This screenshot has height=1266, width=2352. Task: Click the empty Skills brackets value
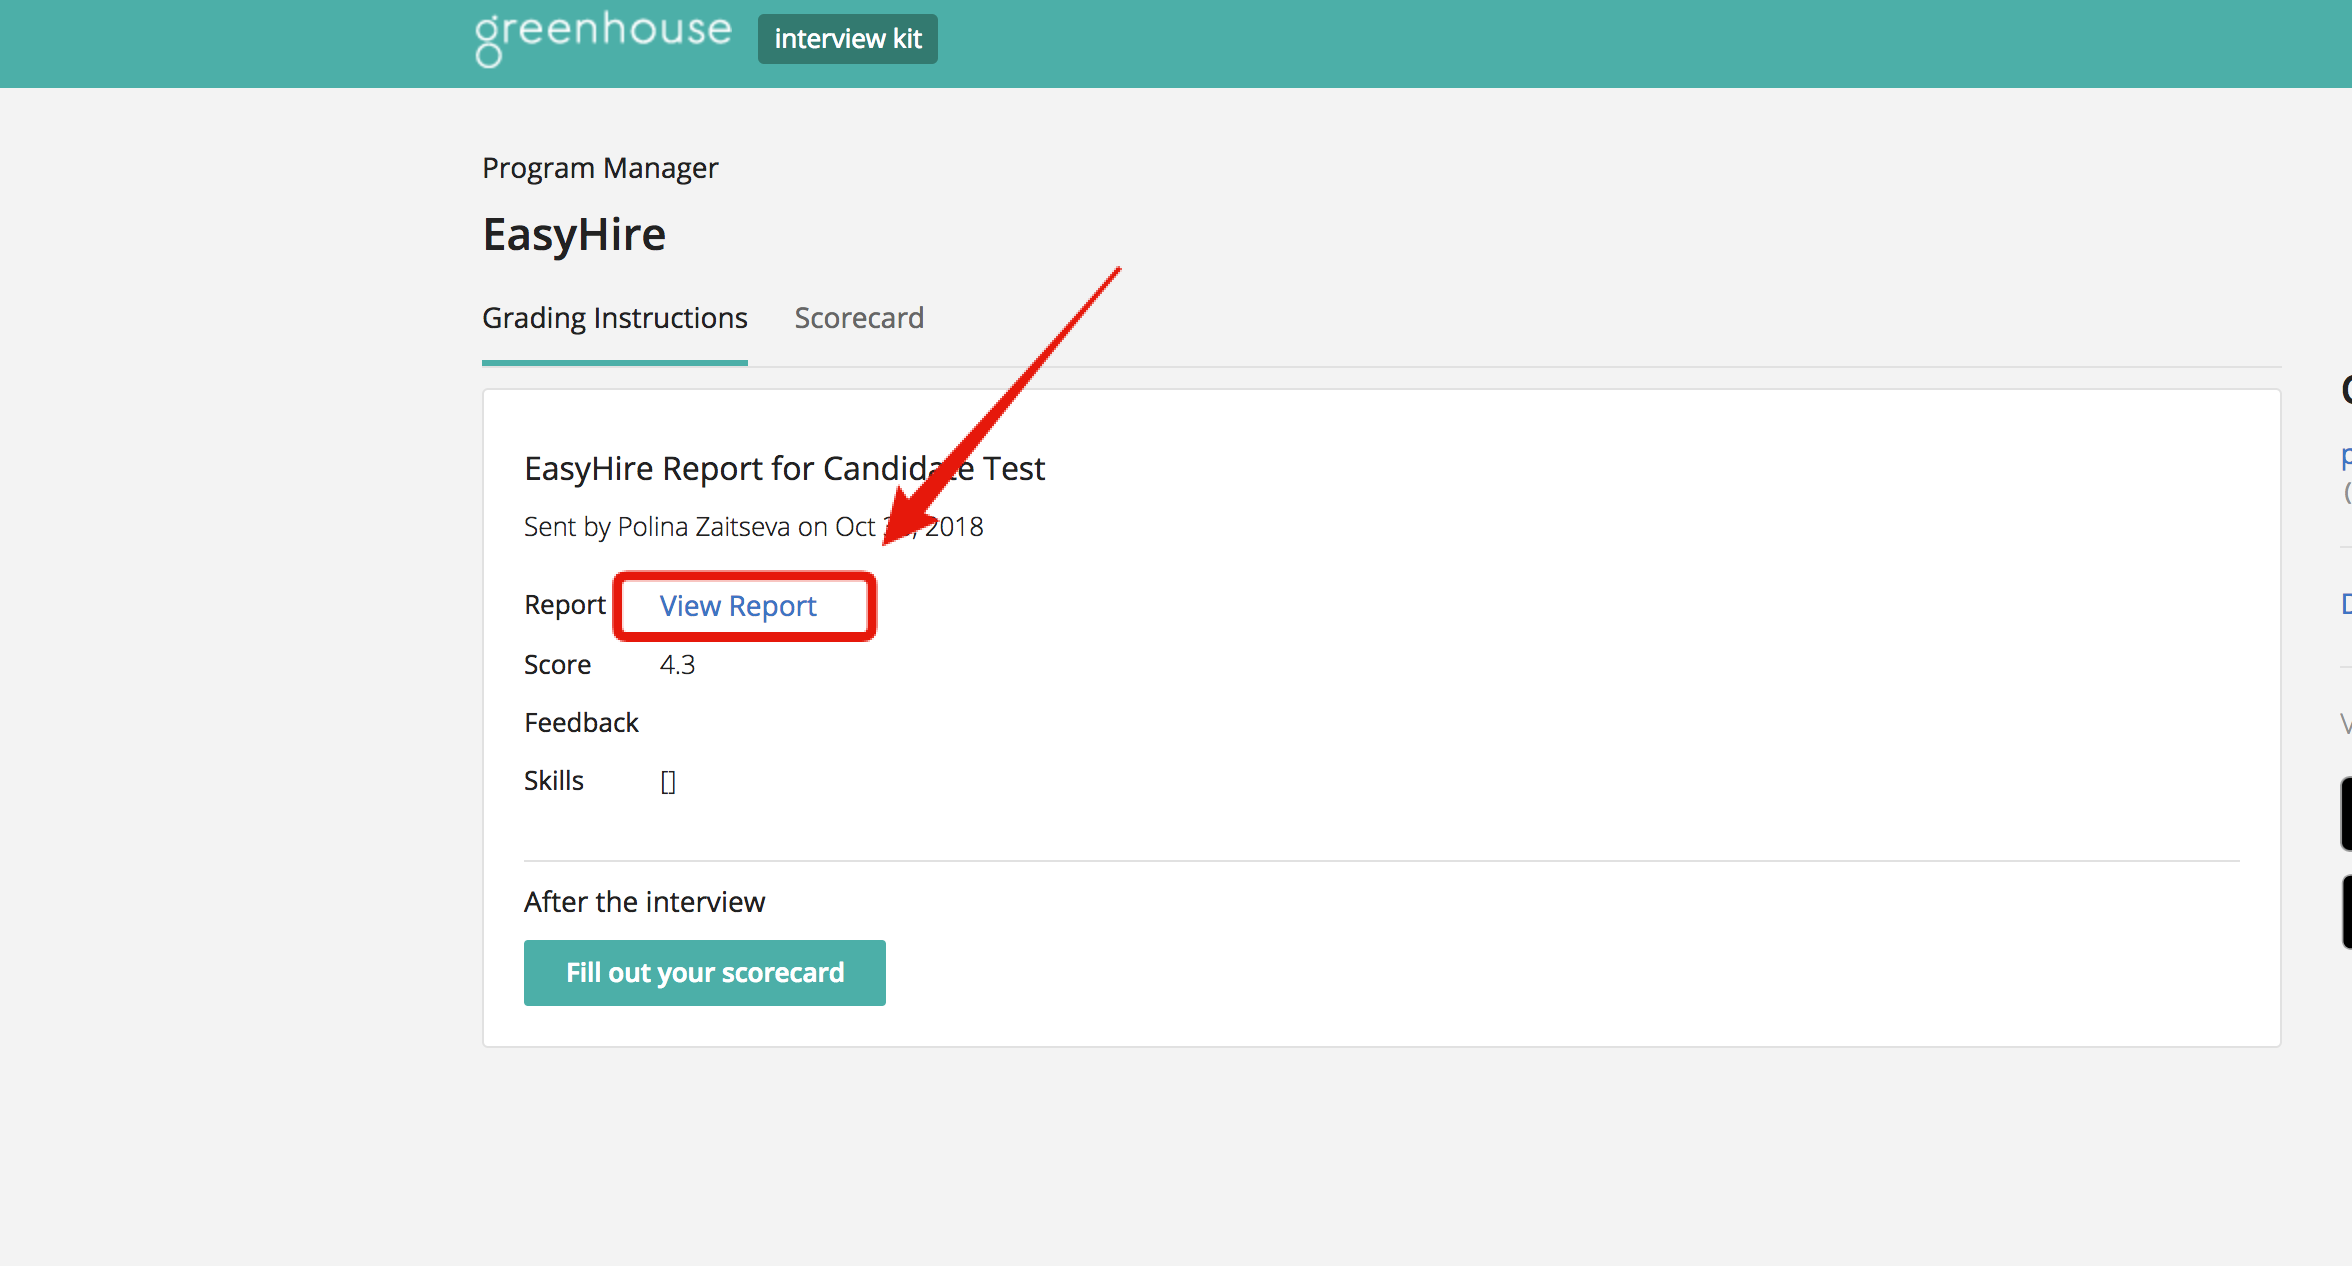tap(667, 781)
